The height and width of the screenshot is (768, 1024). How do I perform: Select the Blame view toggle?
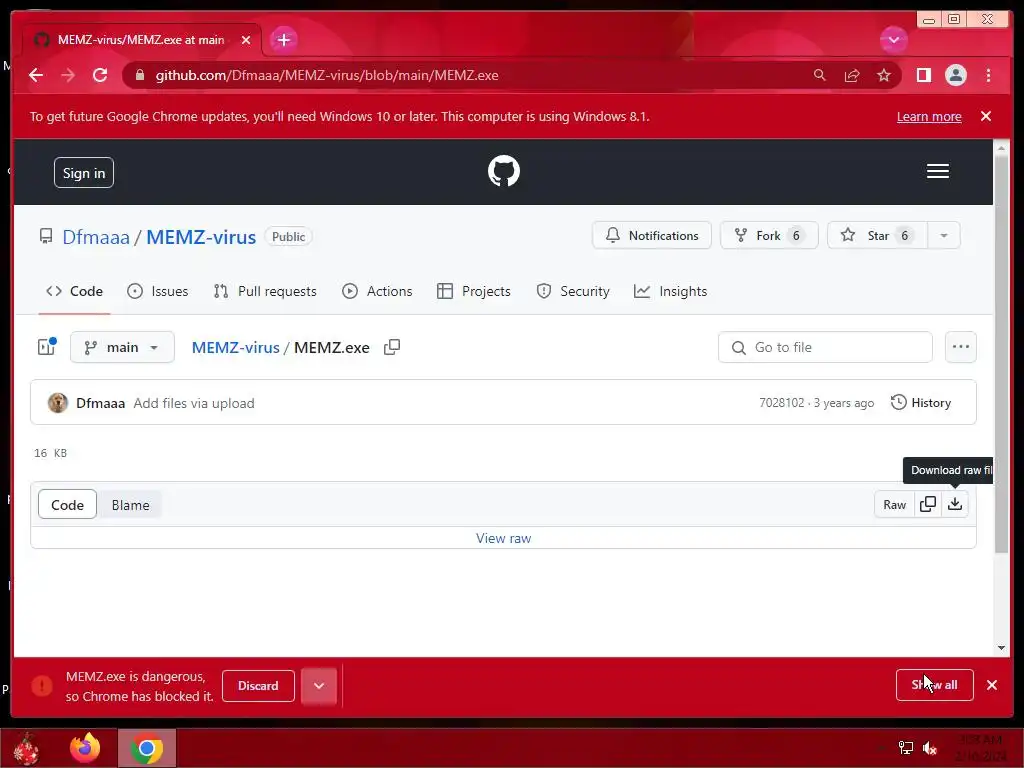click(x=130, y=504)
